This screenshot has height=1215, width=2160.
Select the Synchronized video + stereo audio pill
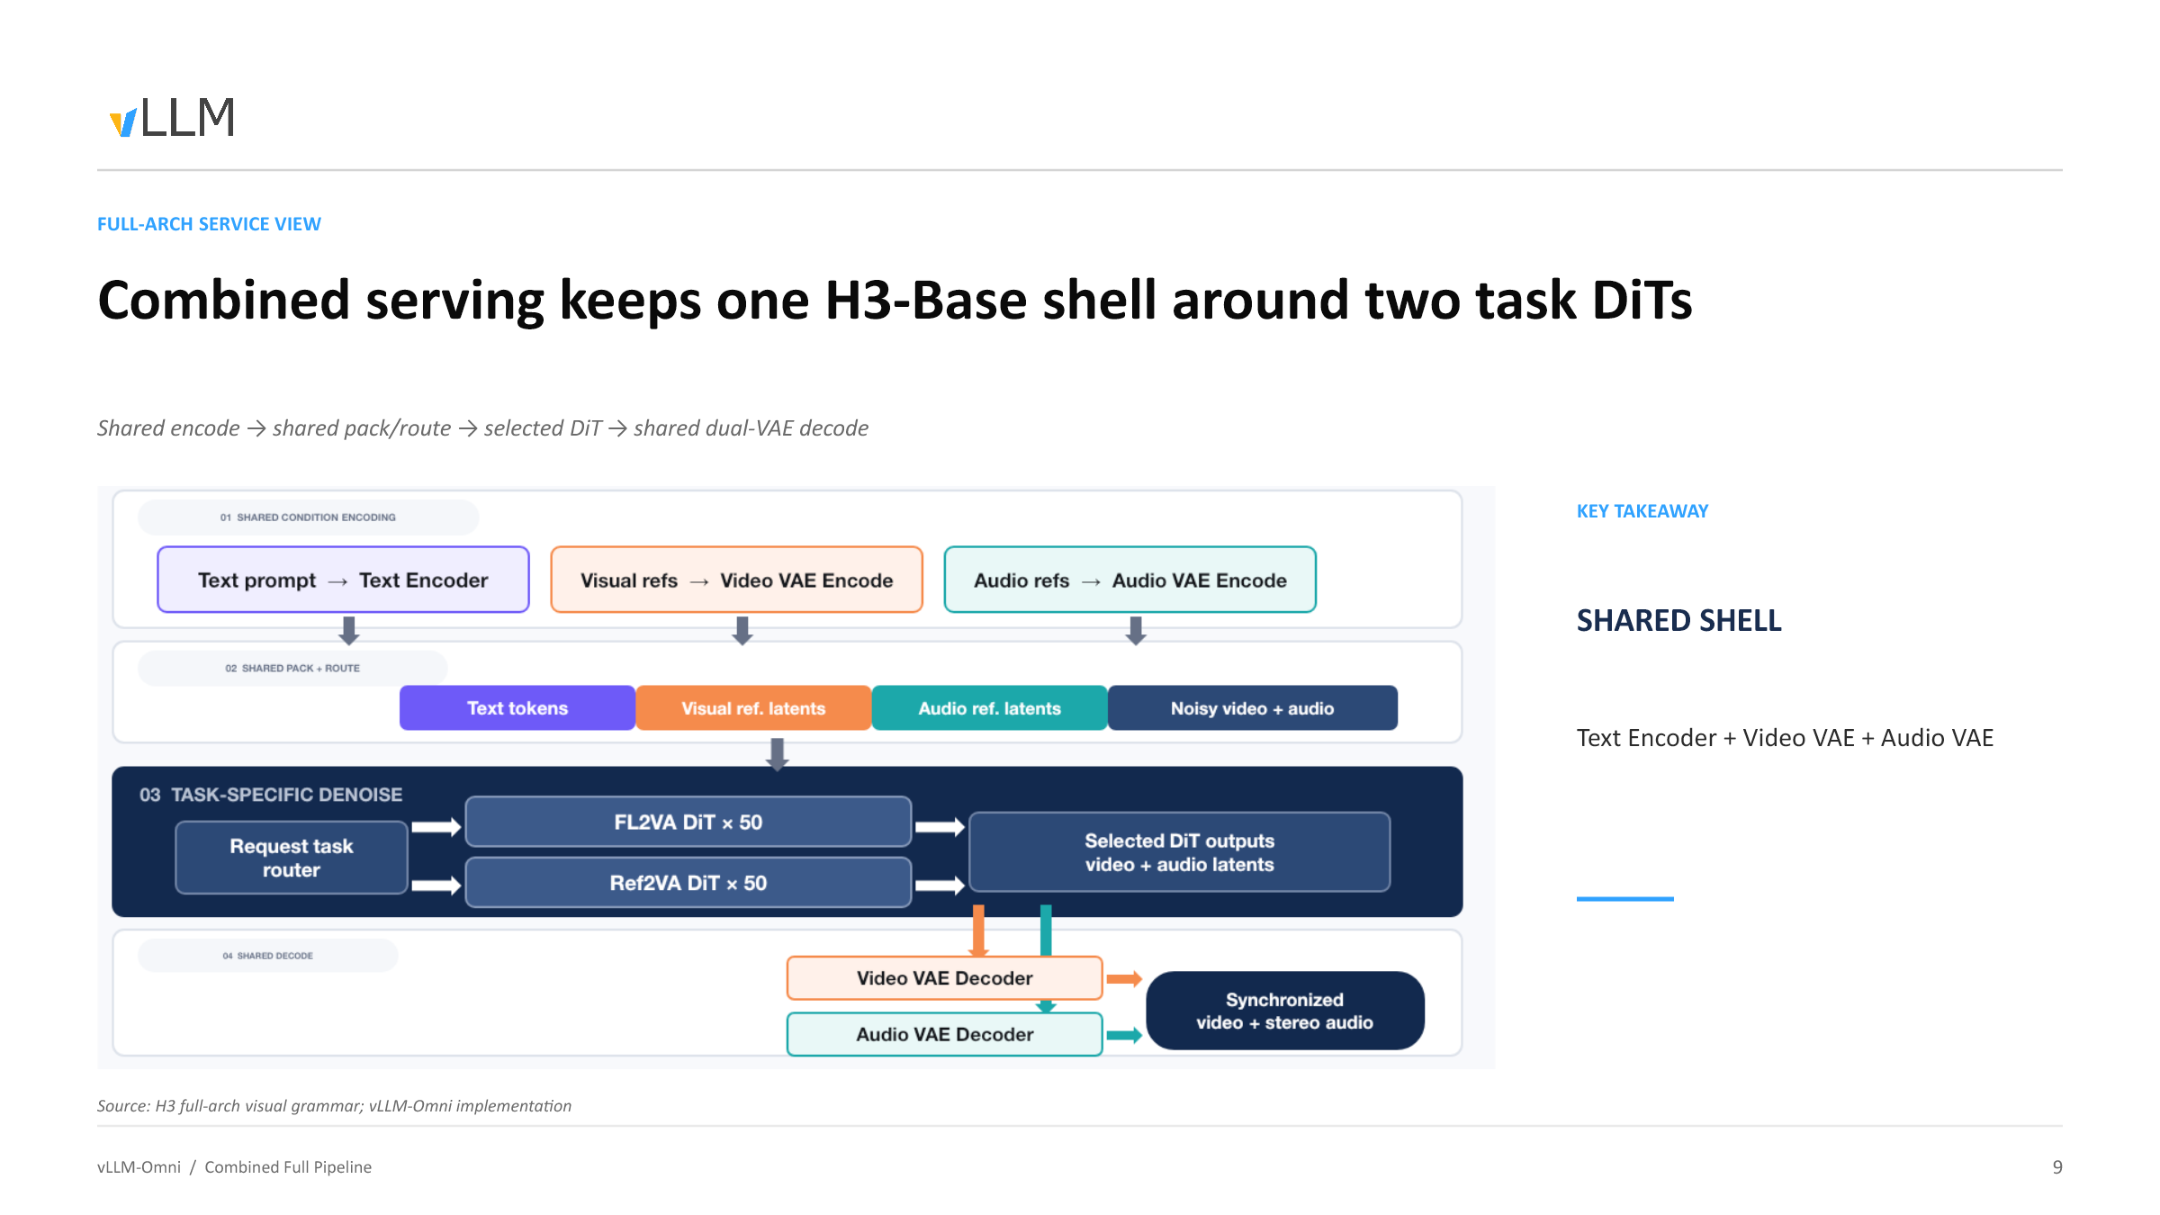click(x=1285, y=1011)
